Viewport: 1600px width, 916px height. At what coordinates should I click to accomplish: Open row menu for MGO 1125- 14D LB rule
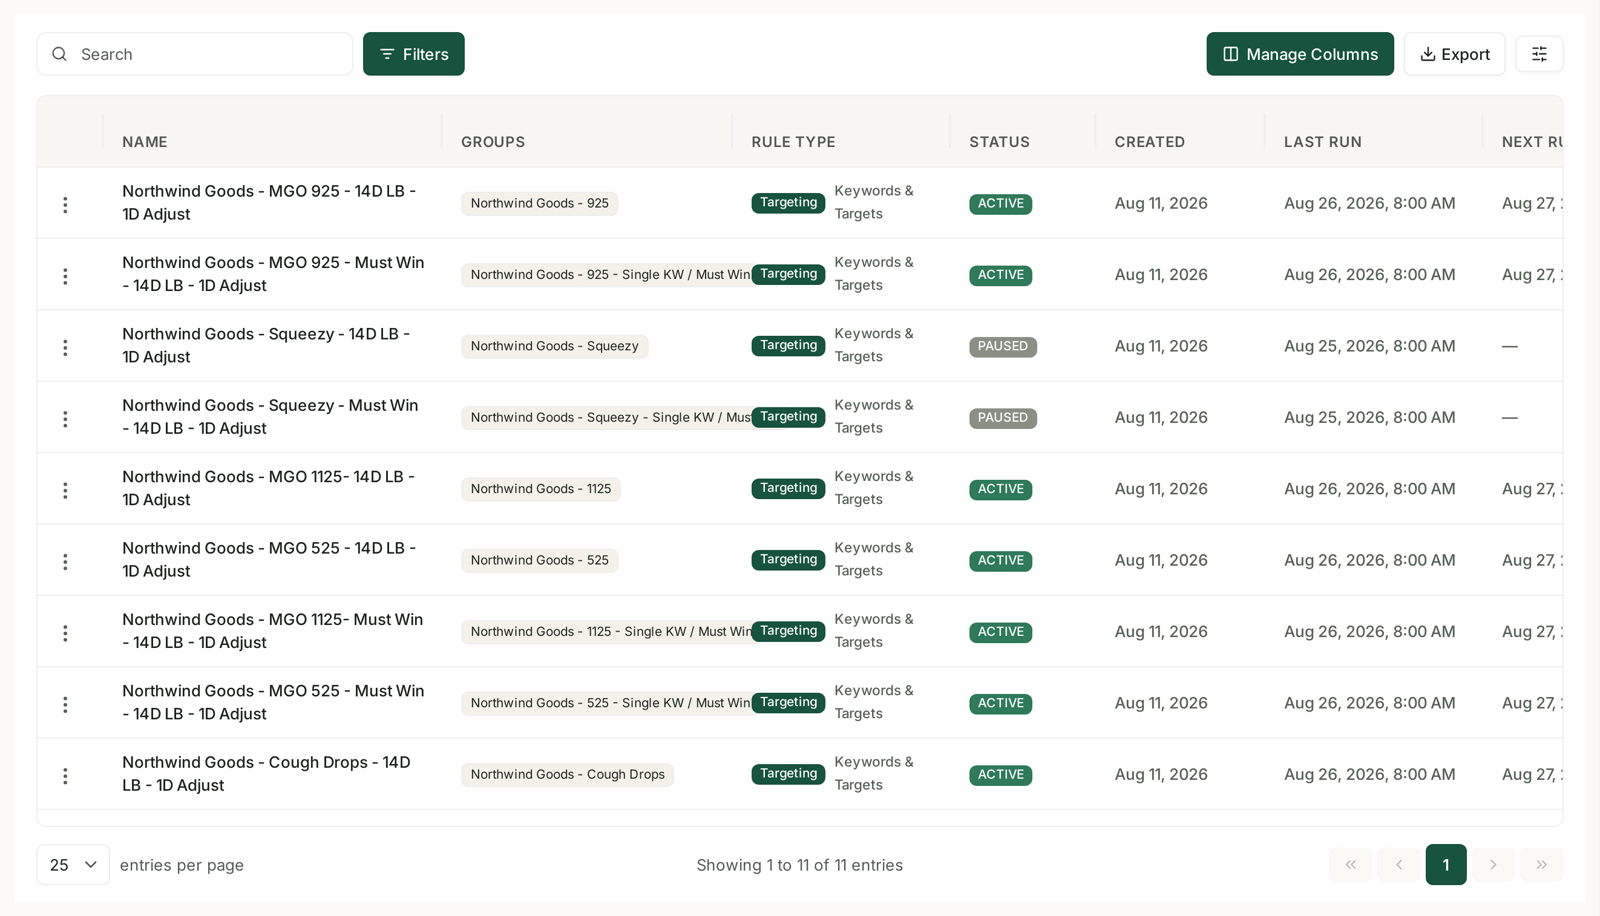point(65,490)
